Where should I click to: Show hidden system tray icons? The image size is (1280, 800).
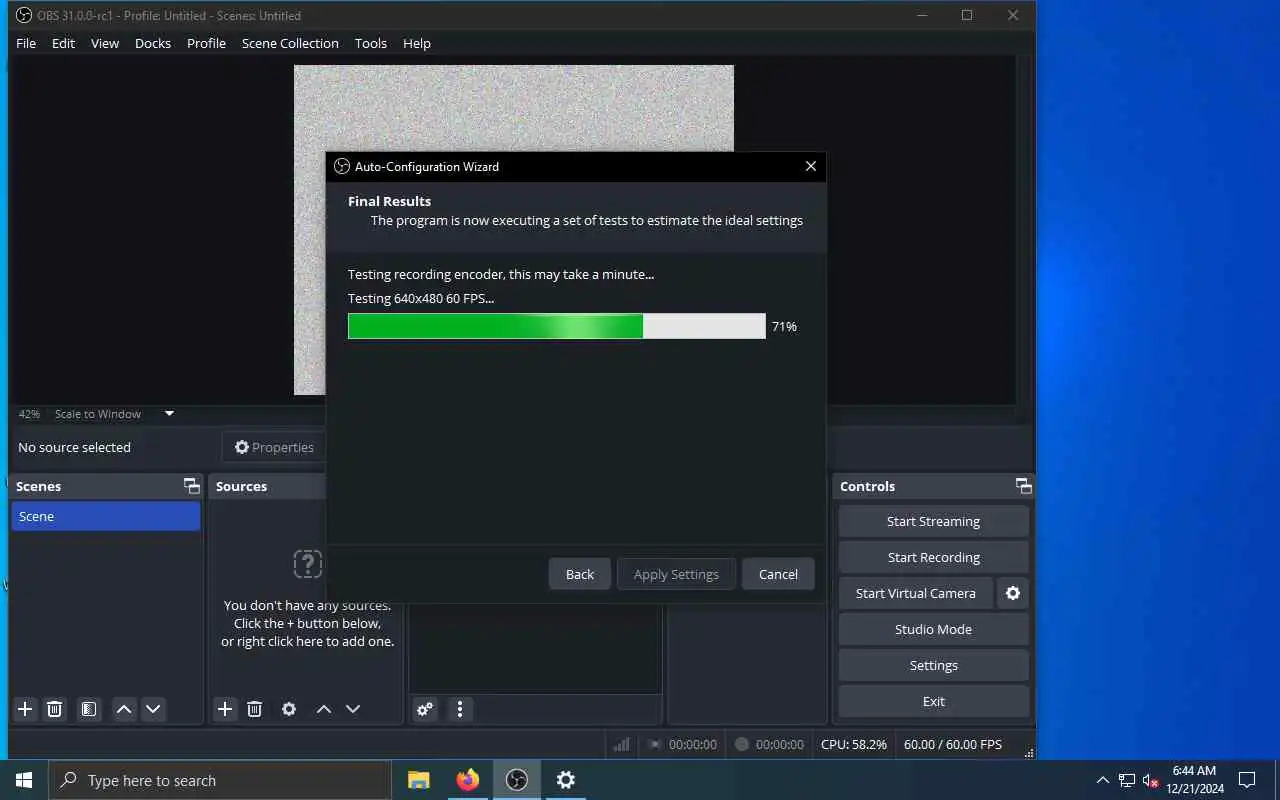click(x=1103, y=780)
